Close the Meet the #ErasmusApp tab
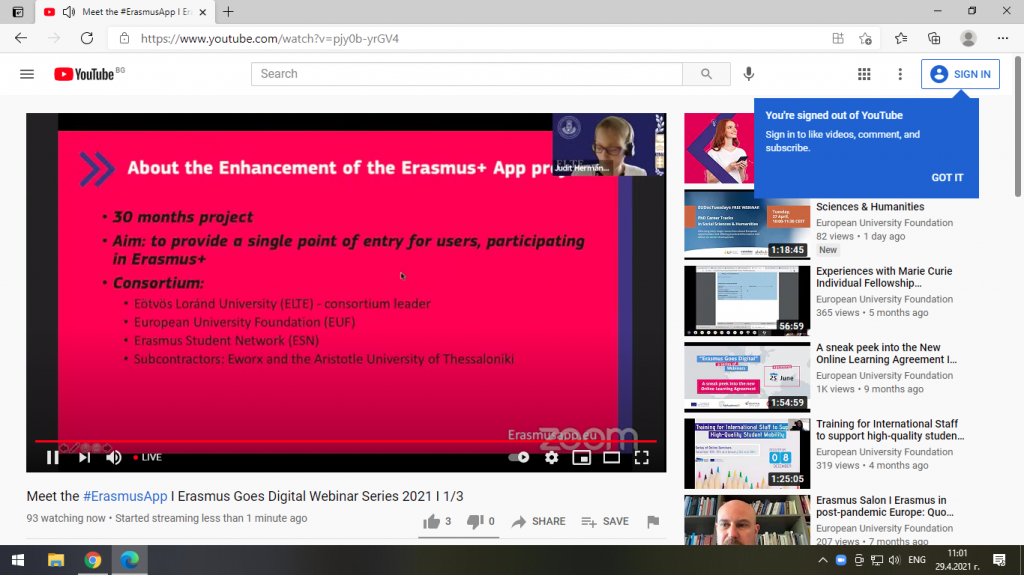 pos(202,12)
